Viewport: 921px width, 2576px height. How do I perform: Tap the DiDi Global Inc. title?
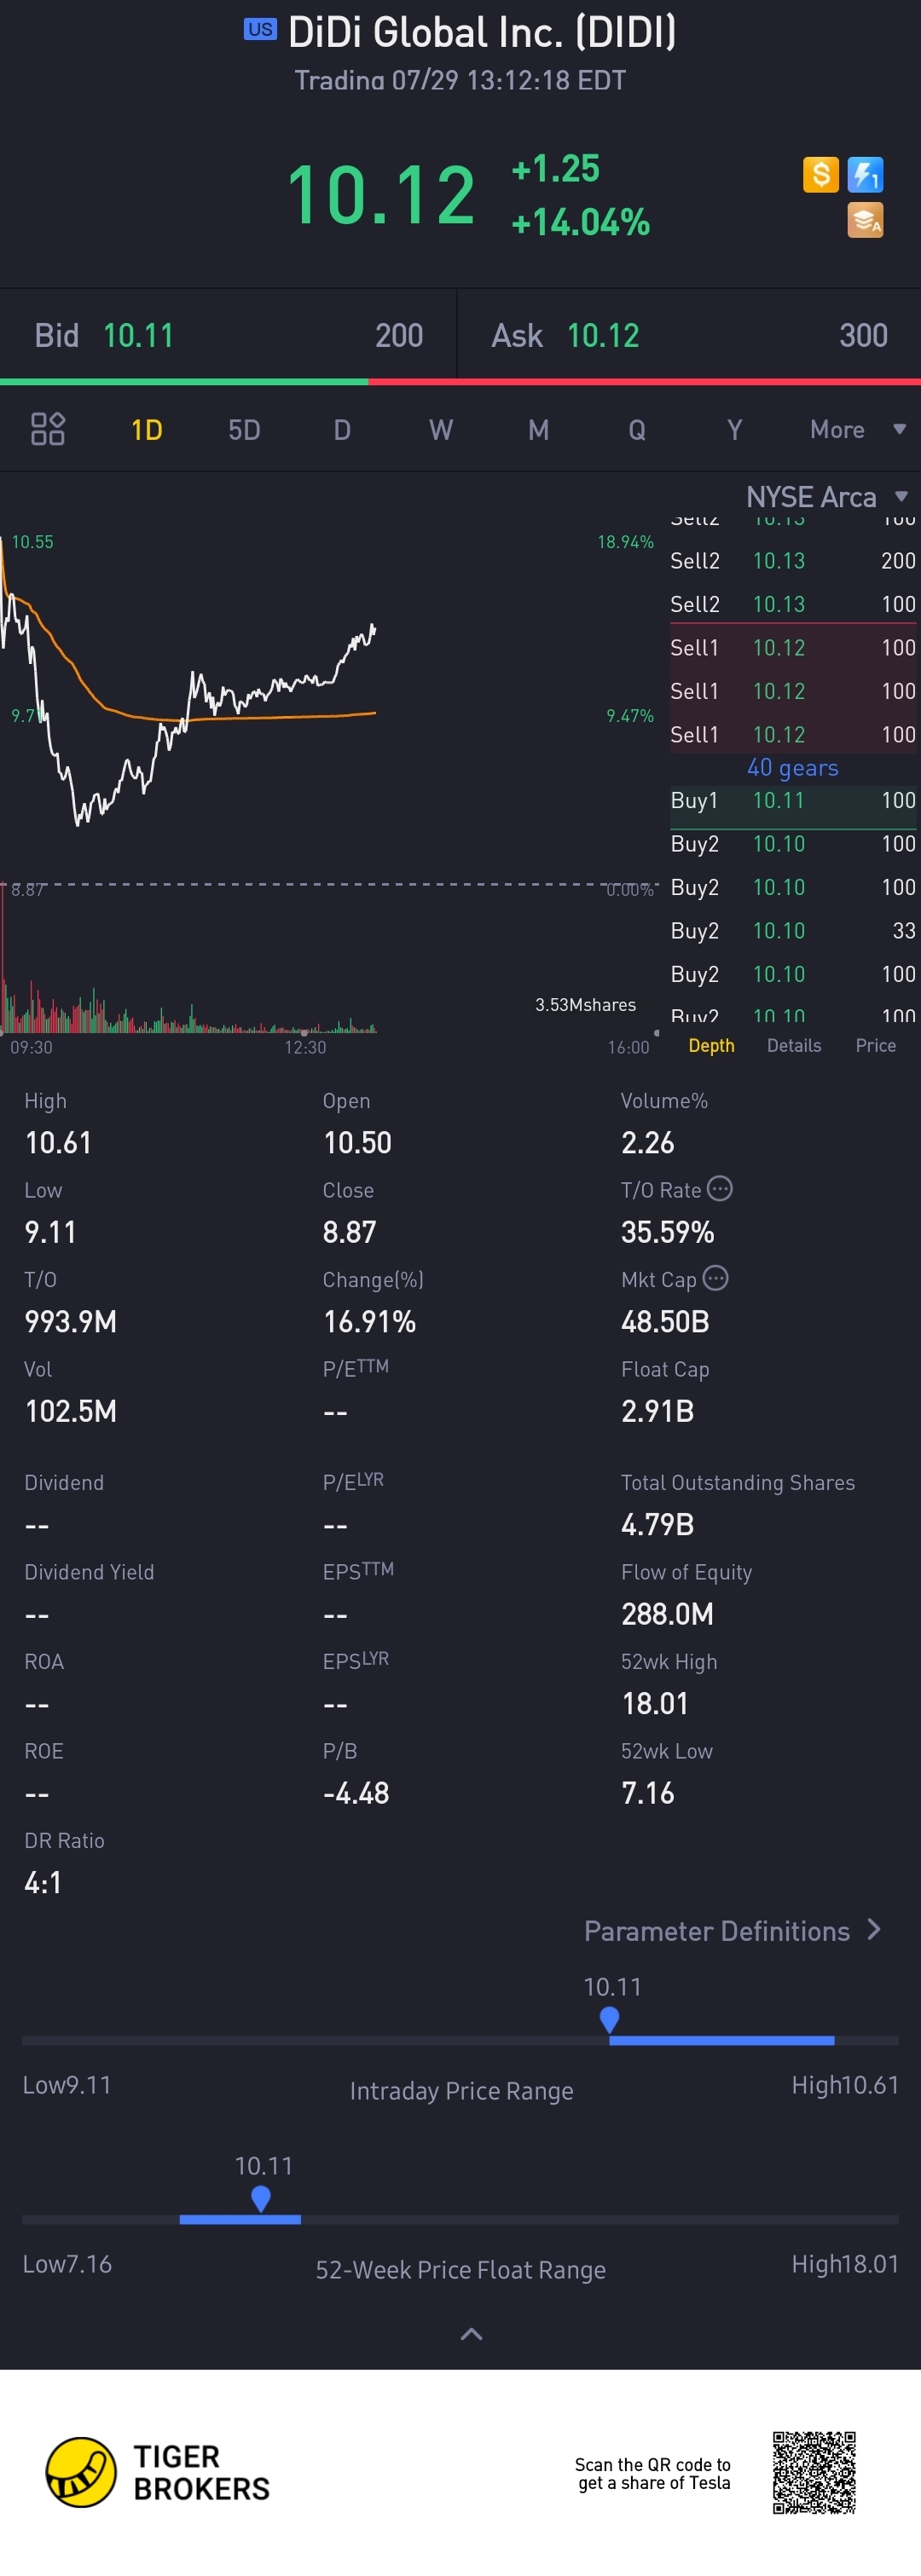click(x=482, y=32)
